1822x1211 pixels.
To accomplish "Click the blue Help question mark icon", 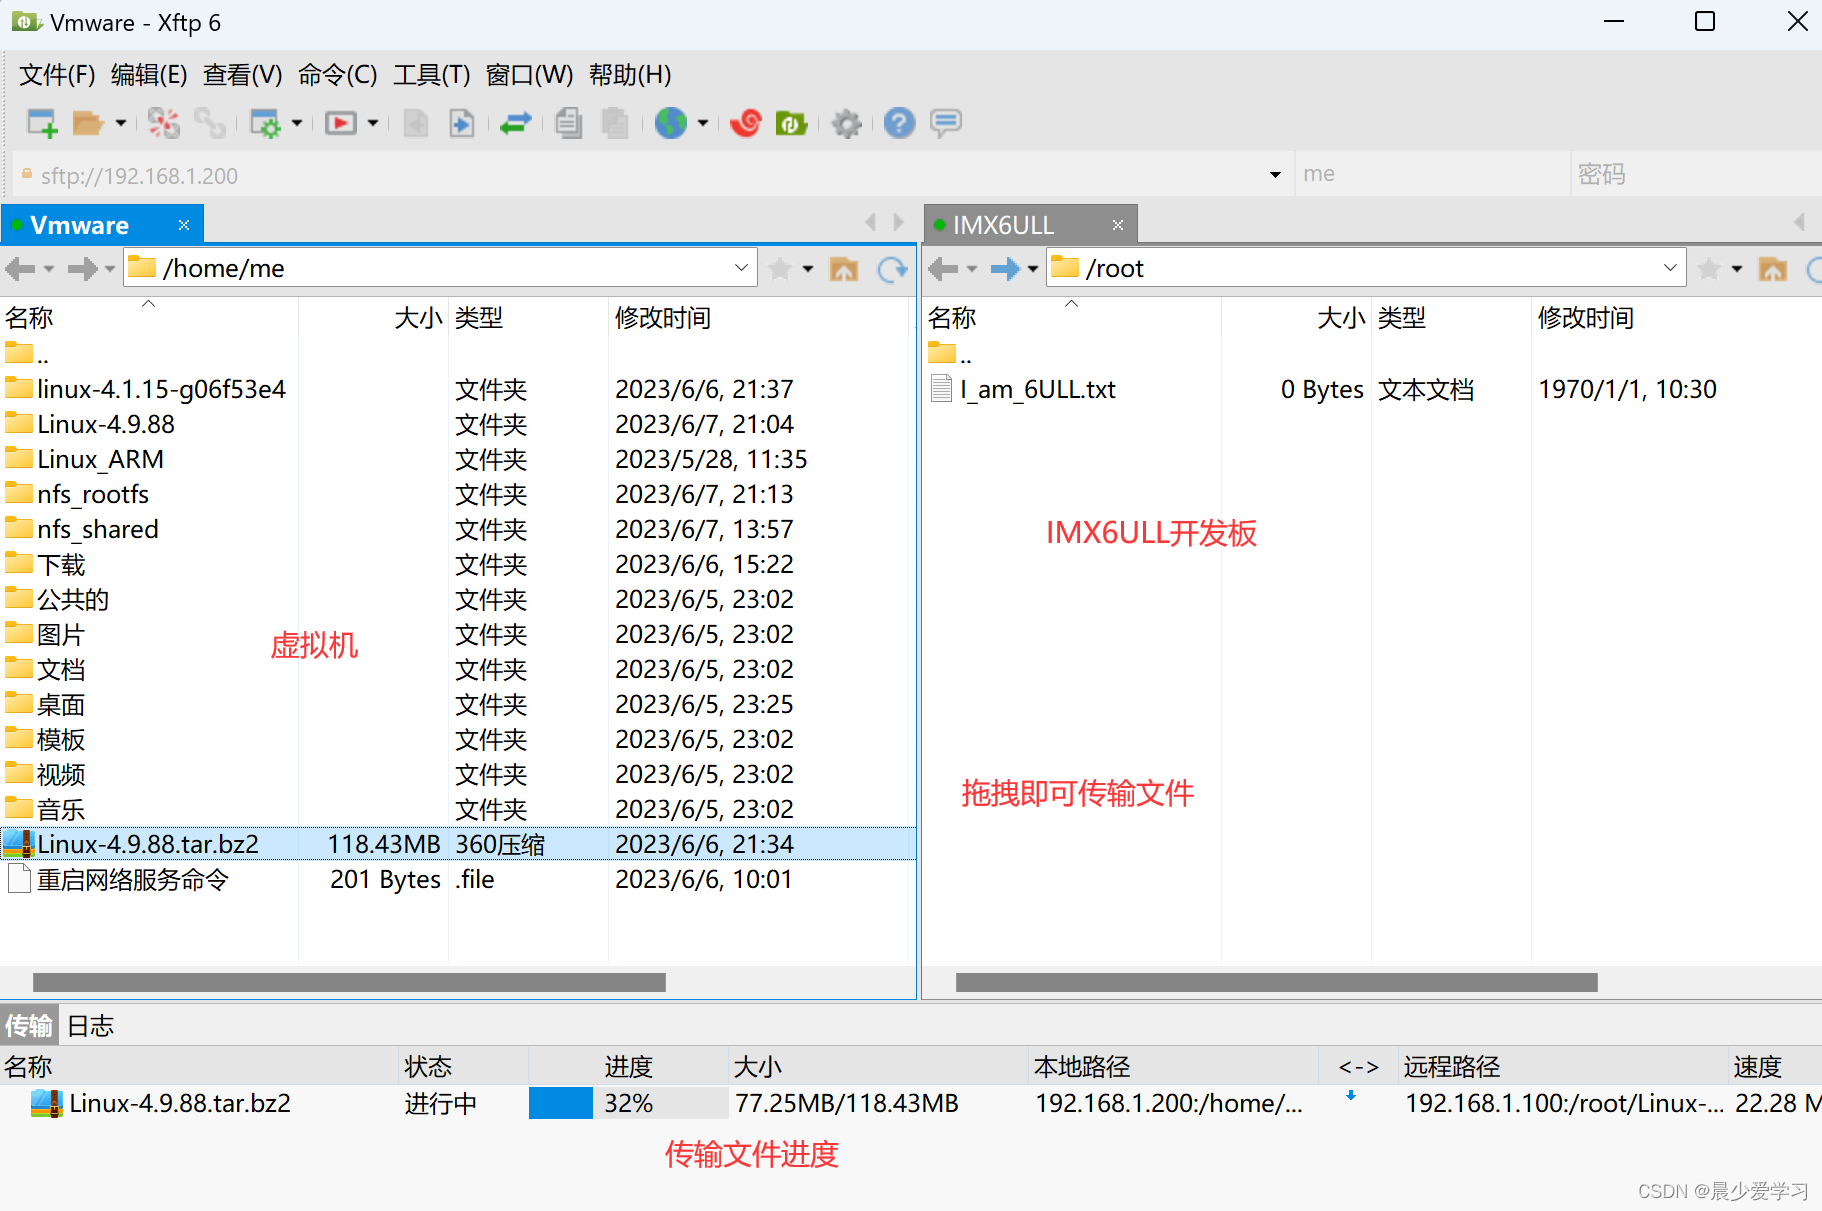I will pos(899,123).
